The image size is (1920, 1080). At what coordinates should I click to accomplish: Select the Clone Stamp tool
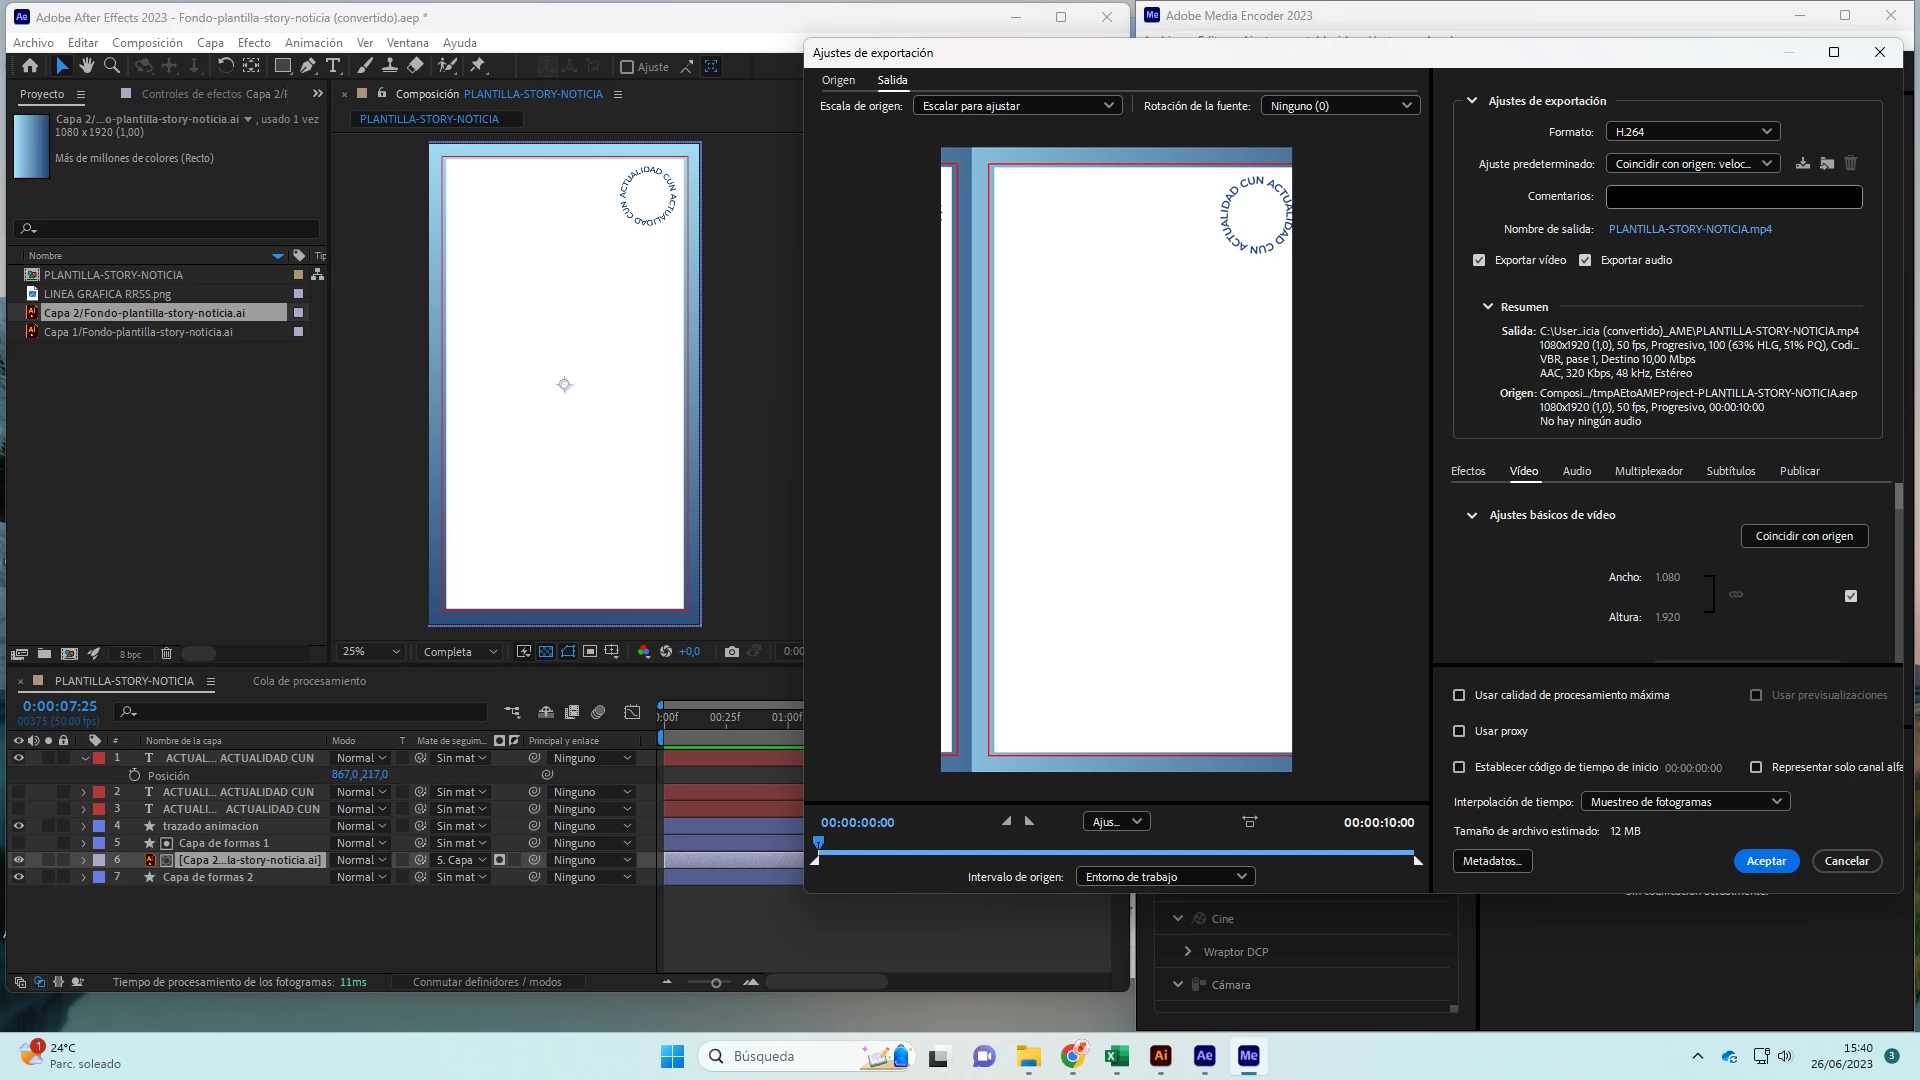point(390,66)
